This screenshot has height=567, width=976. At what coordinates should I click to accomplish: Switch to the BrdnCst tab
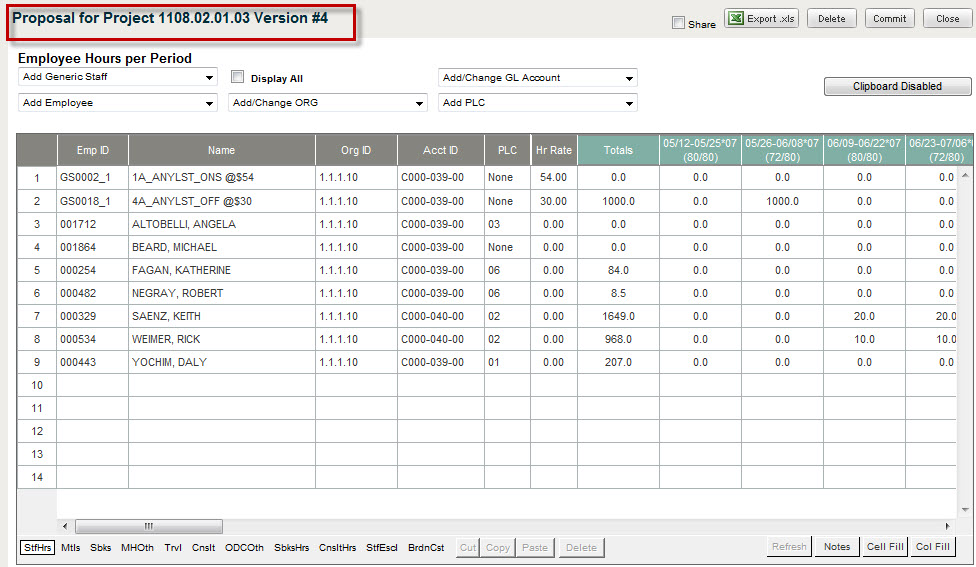426,547
